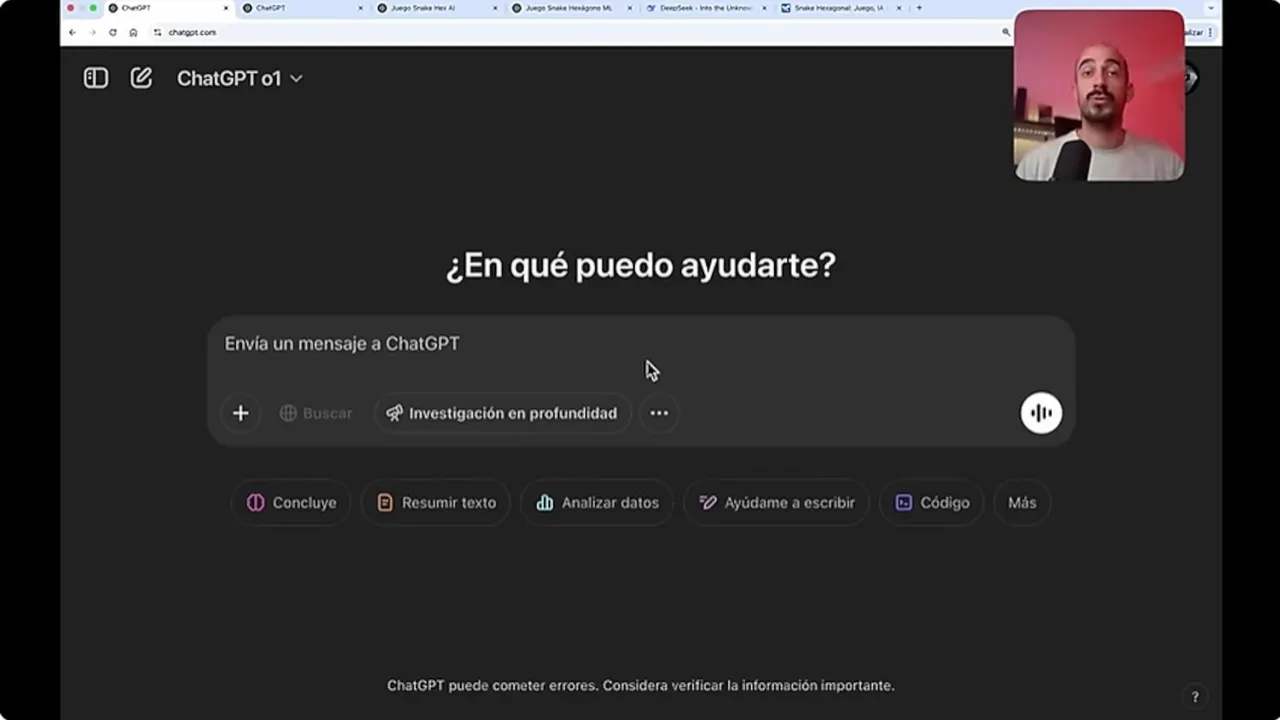Go forward in browser history

(x=92, y=32)
